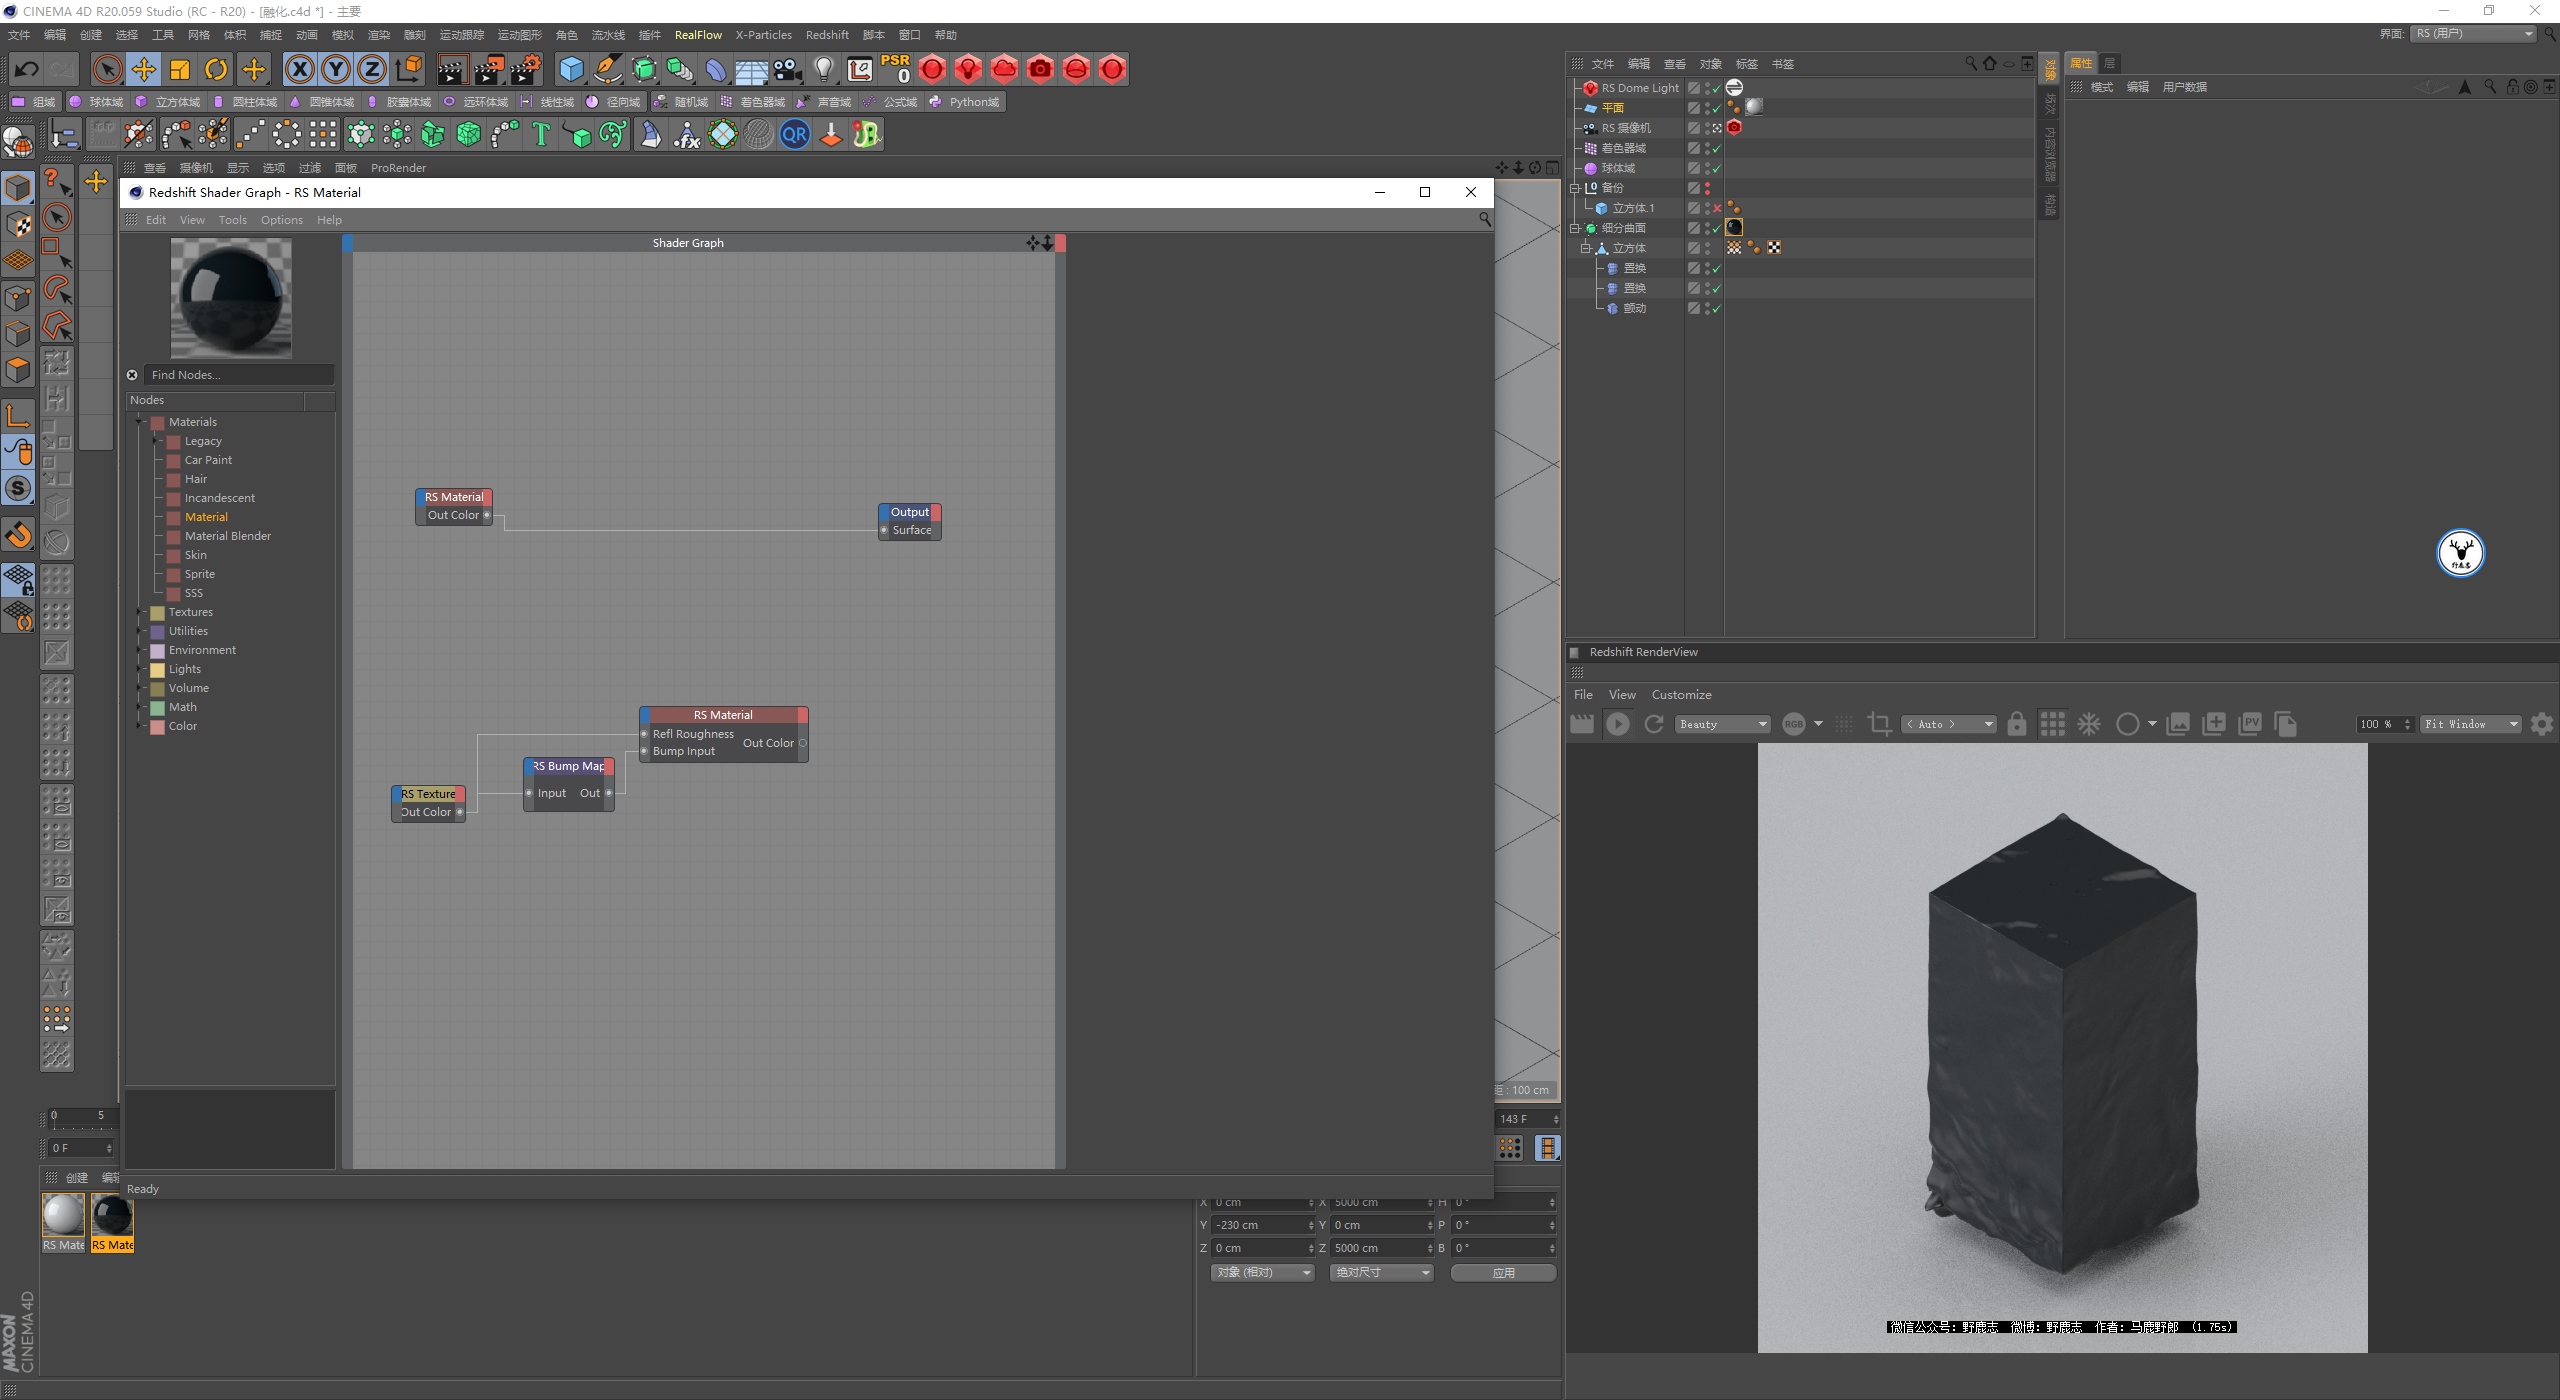Click the Find Nodes search field
This screenshot has width=2560, height=1400.
point(238,375)
